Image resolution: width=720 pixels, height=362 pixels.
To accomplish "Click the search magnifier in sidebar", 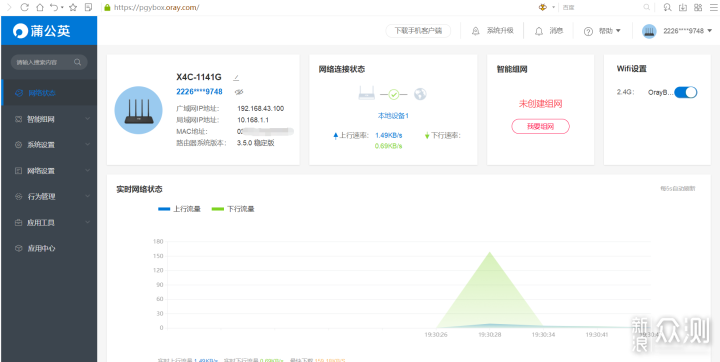I will click(x=77, y=62).
